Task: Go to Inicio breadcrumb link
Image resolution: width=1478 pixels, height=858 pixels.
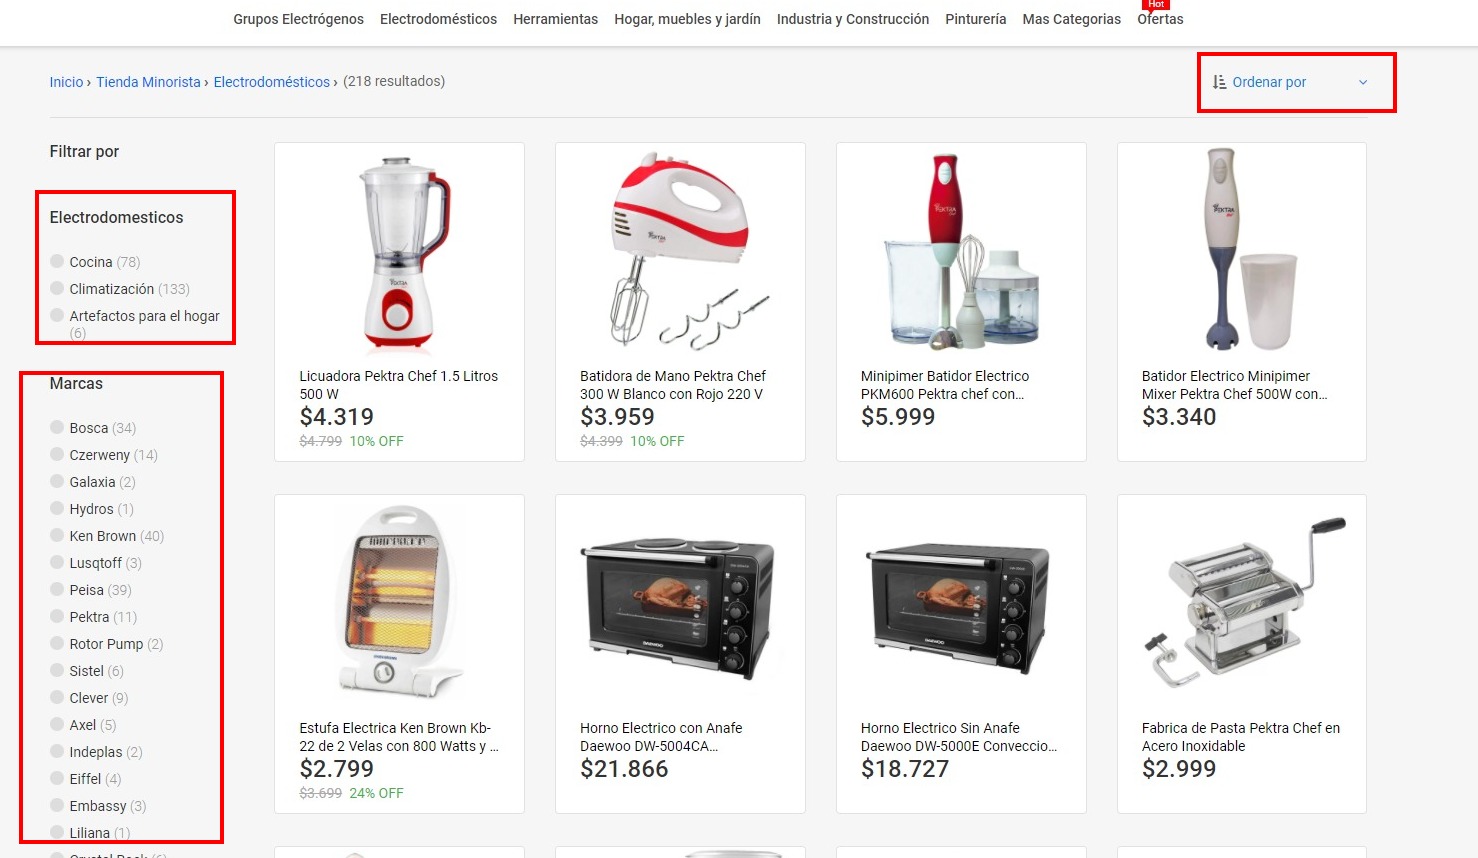Action: coord(66,82)
